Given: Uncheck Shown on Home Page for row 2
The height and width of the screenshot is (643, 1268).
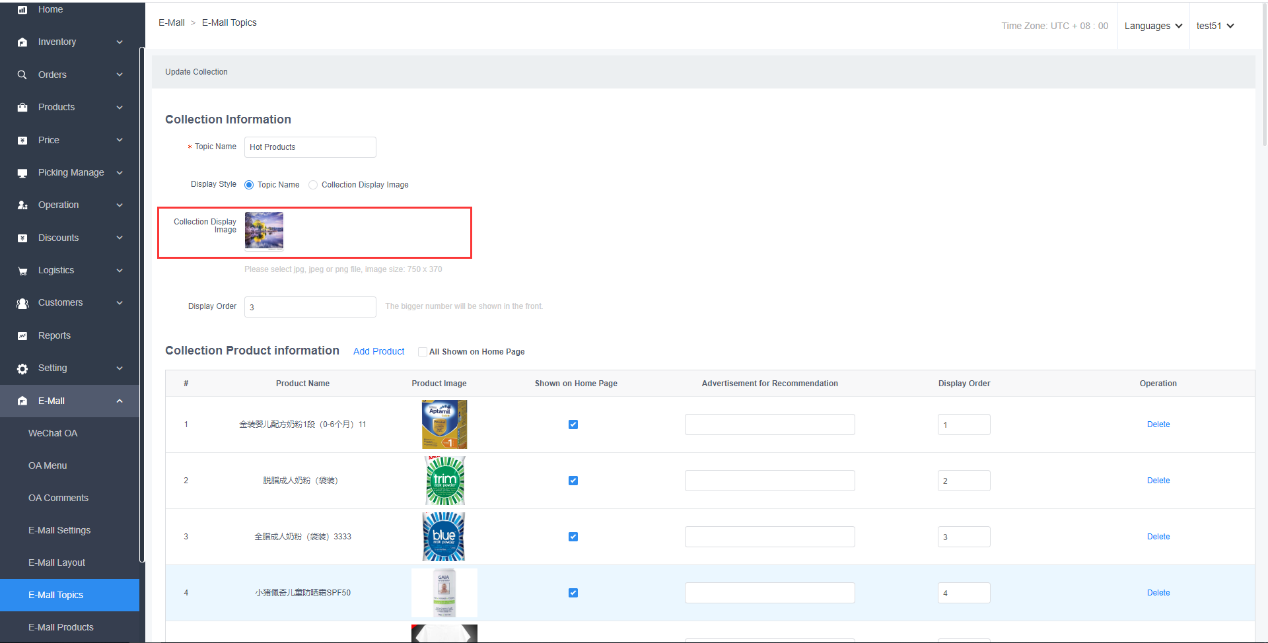Looking at the screenshot, I should (573, 480).
